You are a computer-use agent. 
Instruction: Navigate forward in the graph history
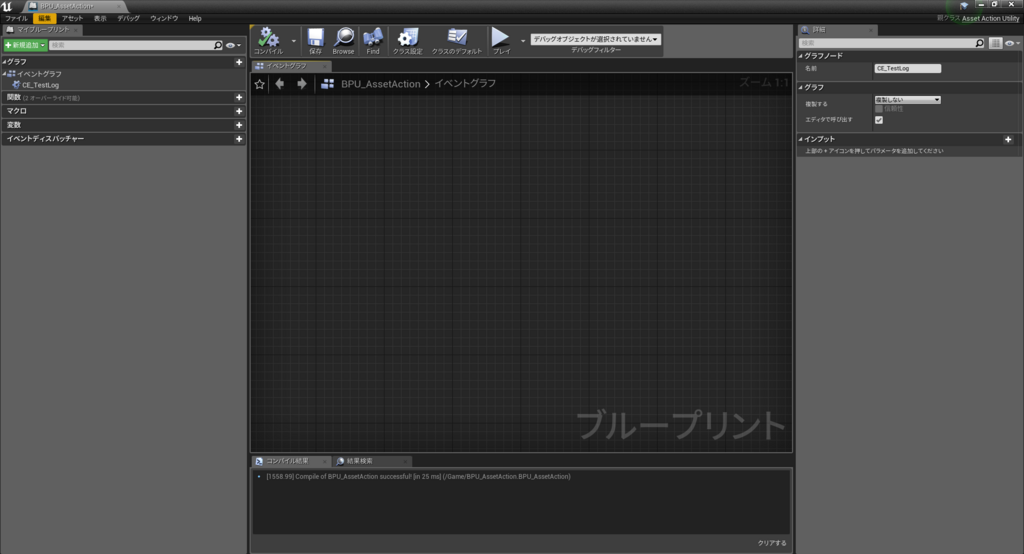[302, 84]
